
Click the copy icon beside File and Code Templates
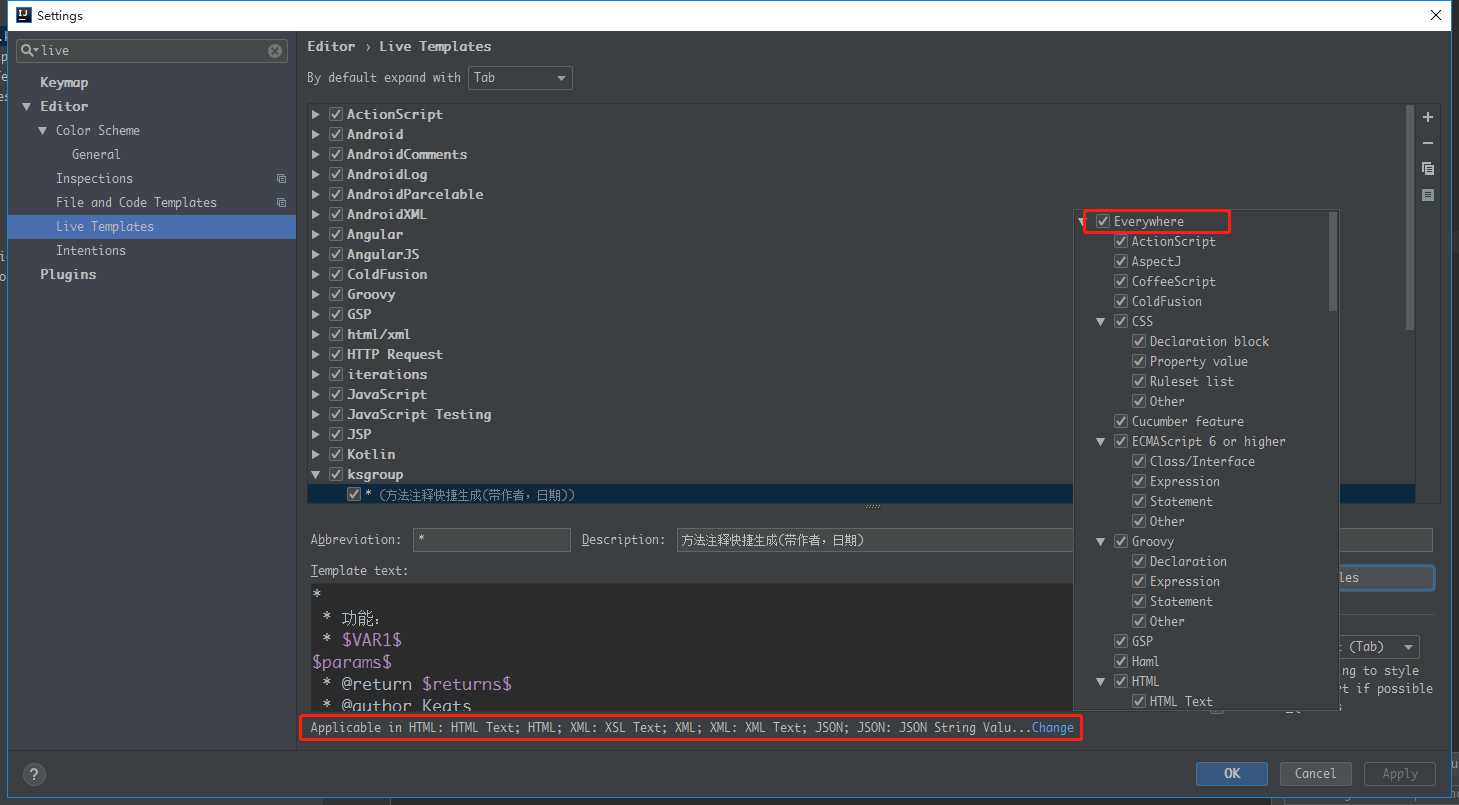281,202
